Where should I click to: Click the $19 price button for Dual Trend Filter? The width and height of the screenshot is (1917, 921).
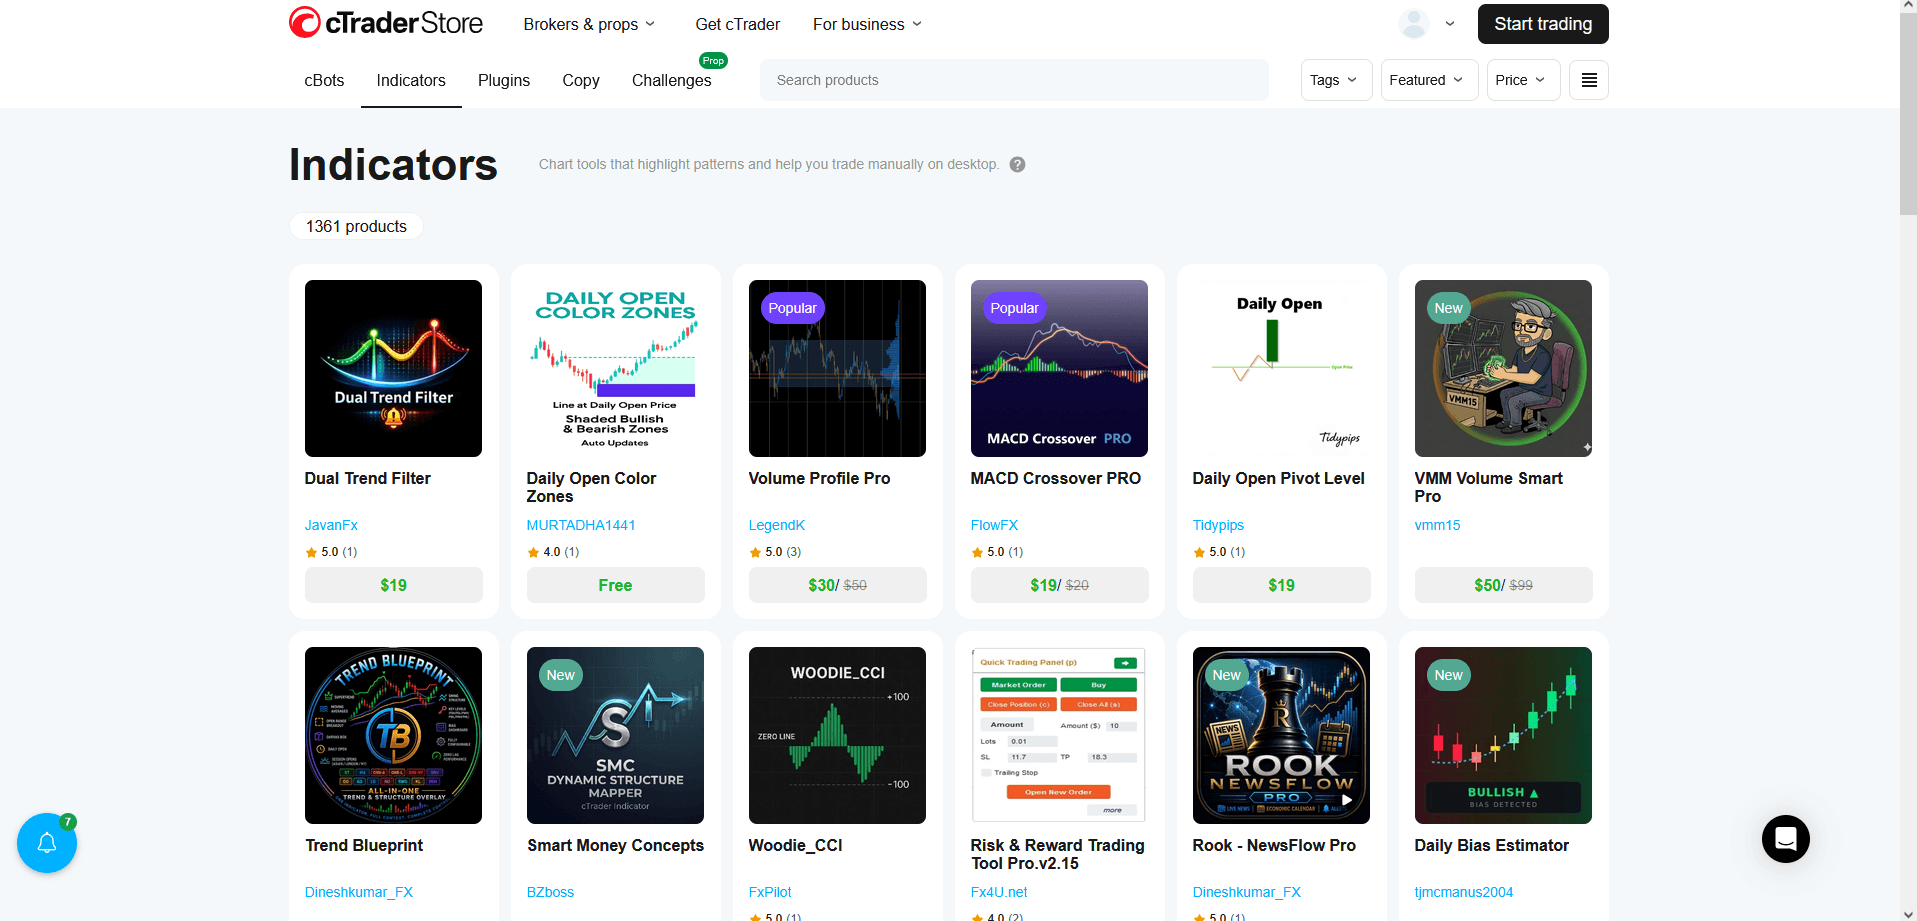393,585
